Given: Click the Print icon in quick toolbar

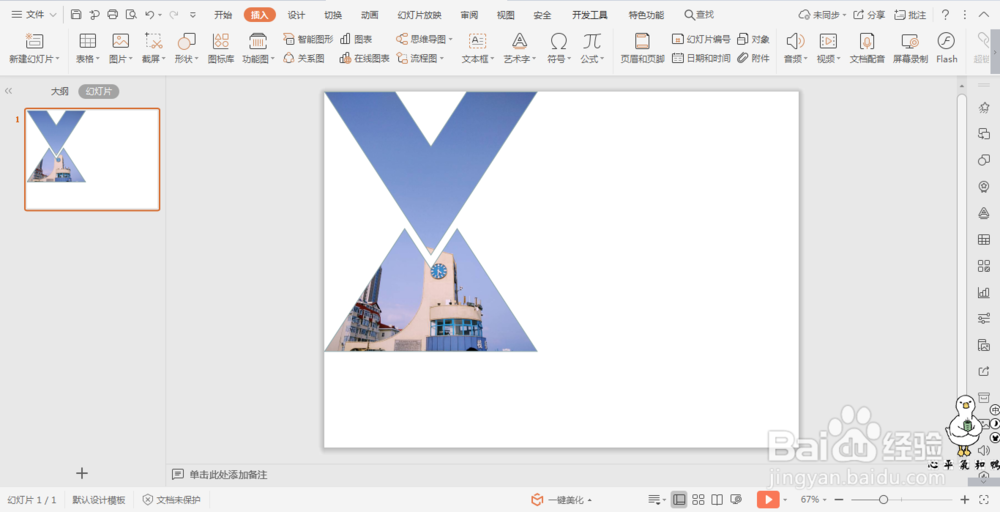Looking at the screenshot, I should click(113, 14).
